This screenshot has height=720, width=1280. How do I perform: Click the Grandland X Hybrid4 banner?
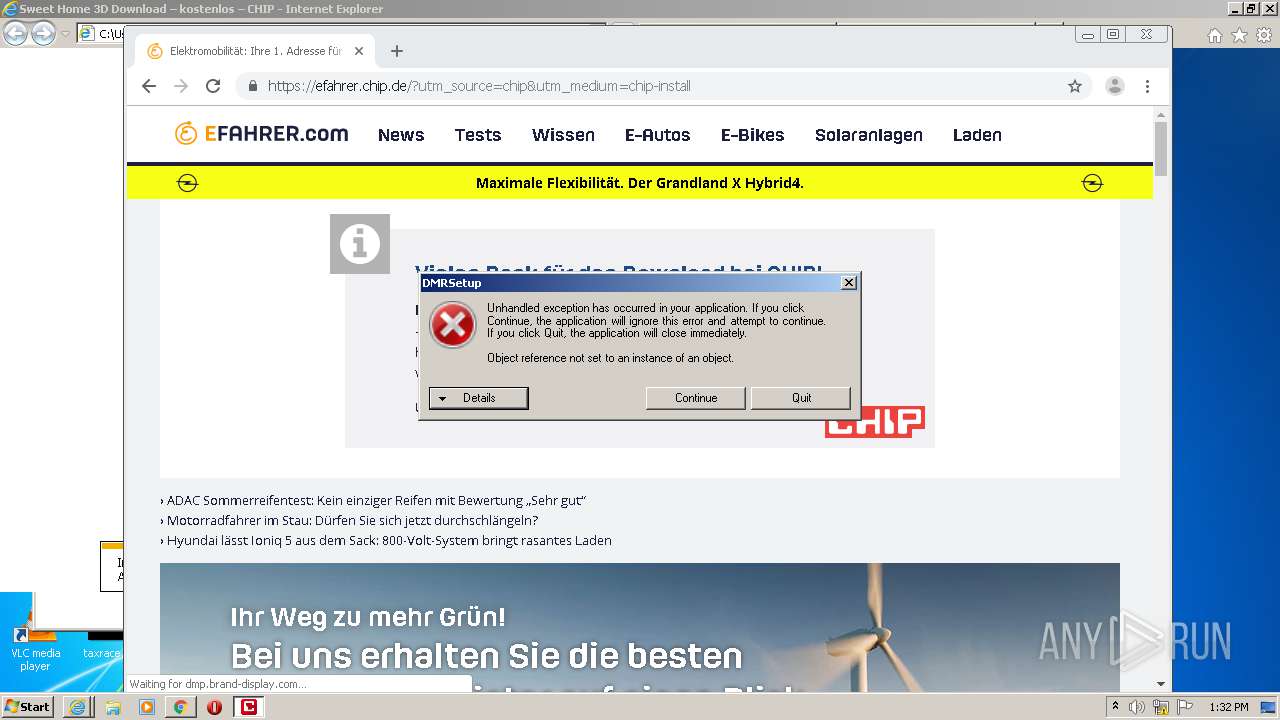tap(640, 183)
